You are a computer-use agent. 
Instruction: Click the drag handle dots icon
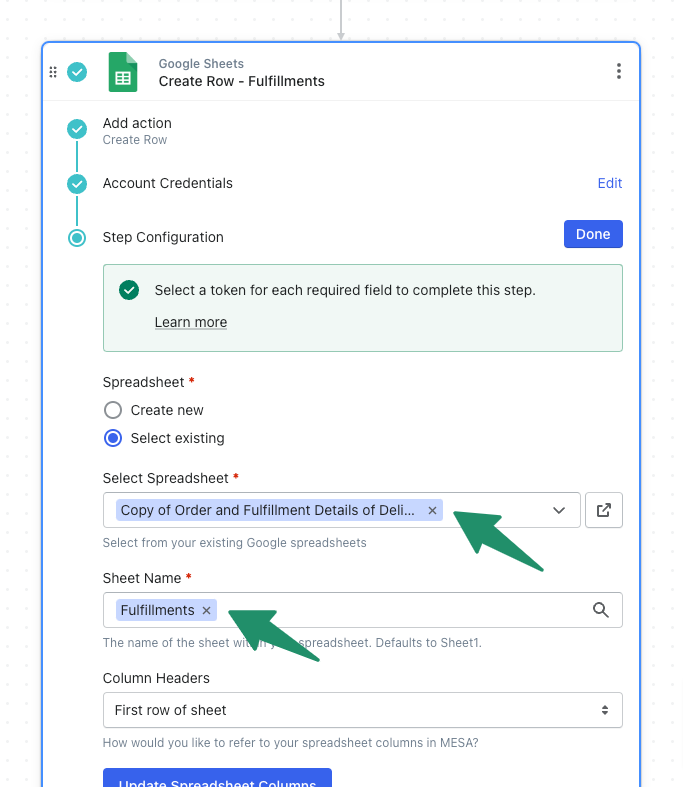pyautogui.click(x=53, y=72)
